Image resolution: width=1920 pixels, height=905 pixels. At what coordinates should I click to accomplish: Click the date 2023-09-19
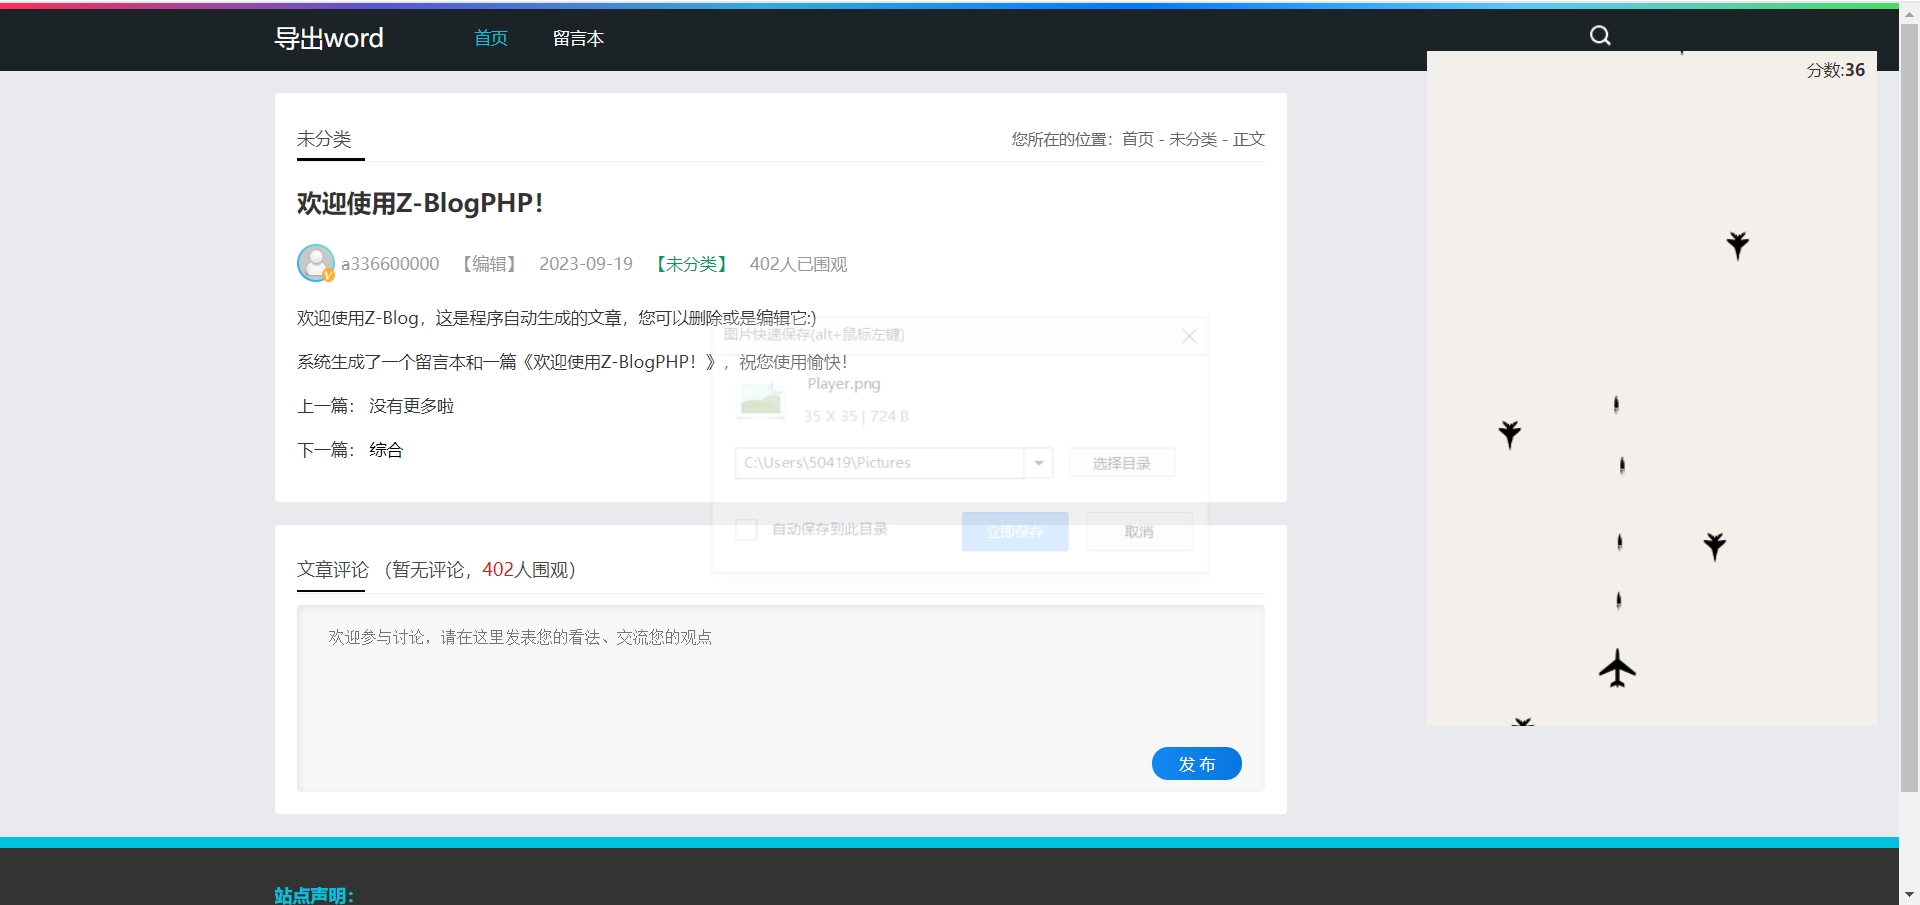pyautogui.click(x=586, y=264)
